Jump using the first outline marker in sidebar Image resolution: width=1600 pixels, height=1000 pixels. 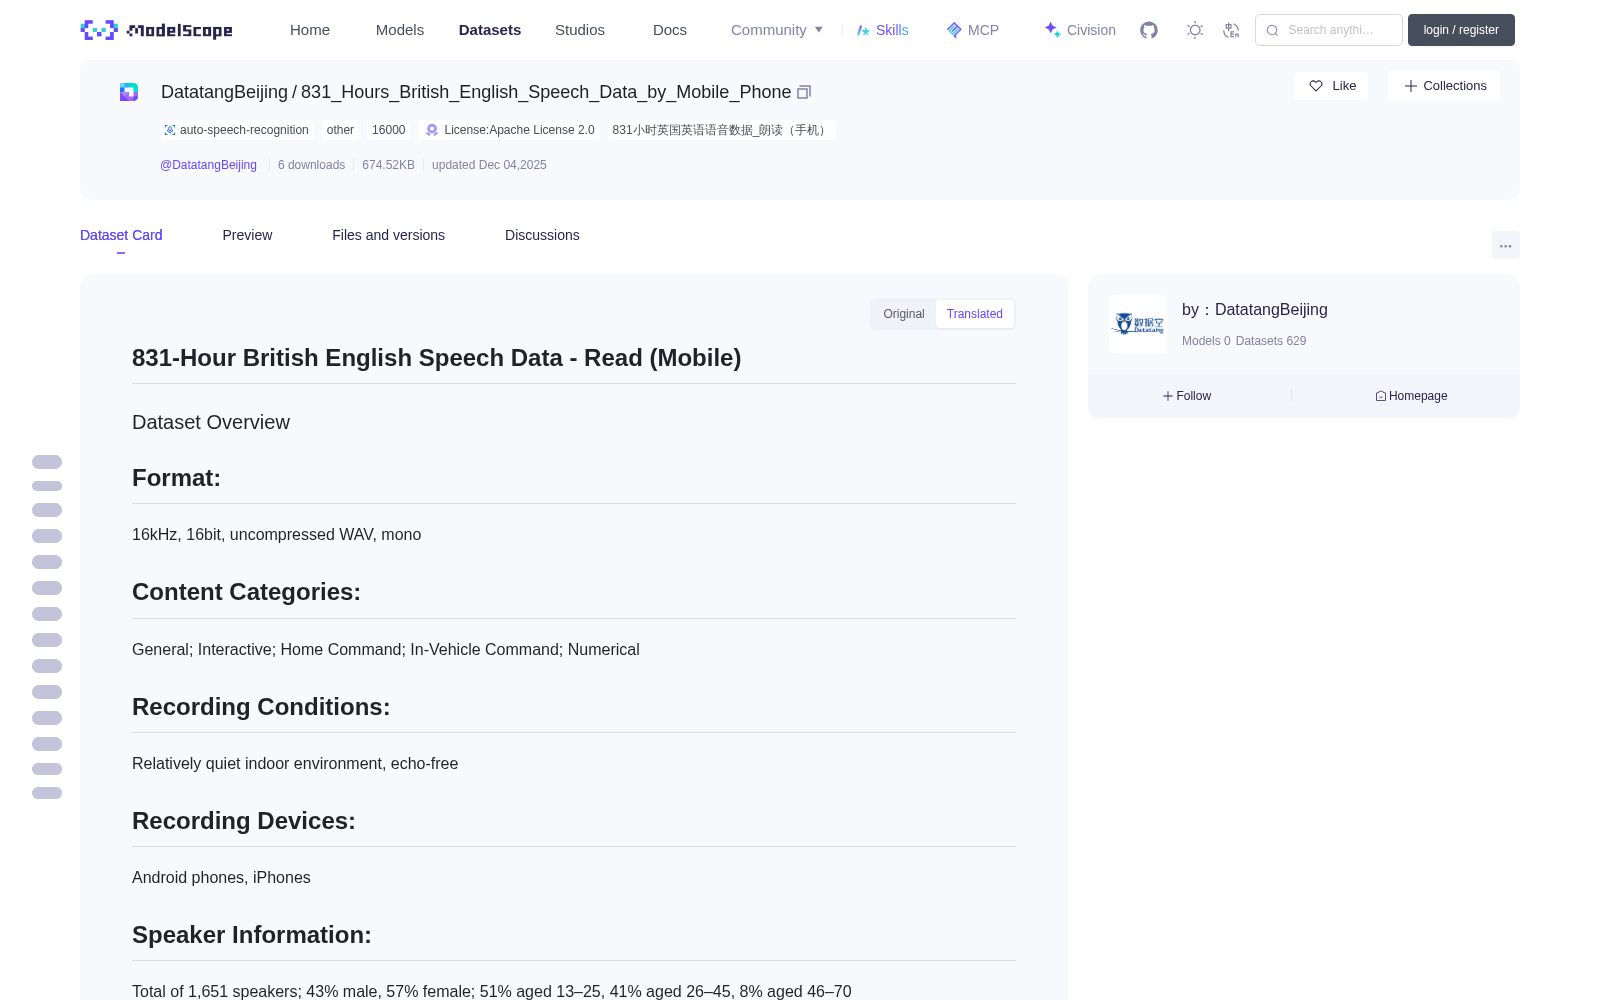click(x=47, y=462)
